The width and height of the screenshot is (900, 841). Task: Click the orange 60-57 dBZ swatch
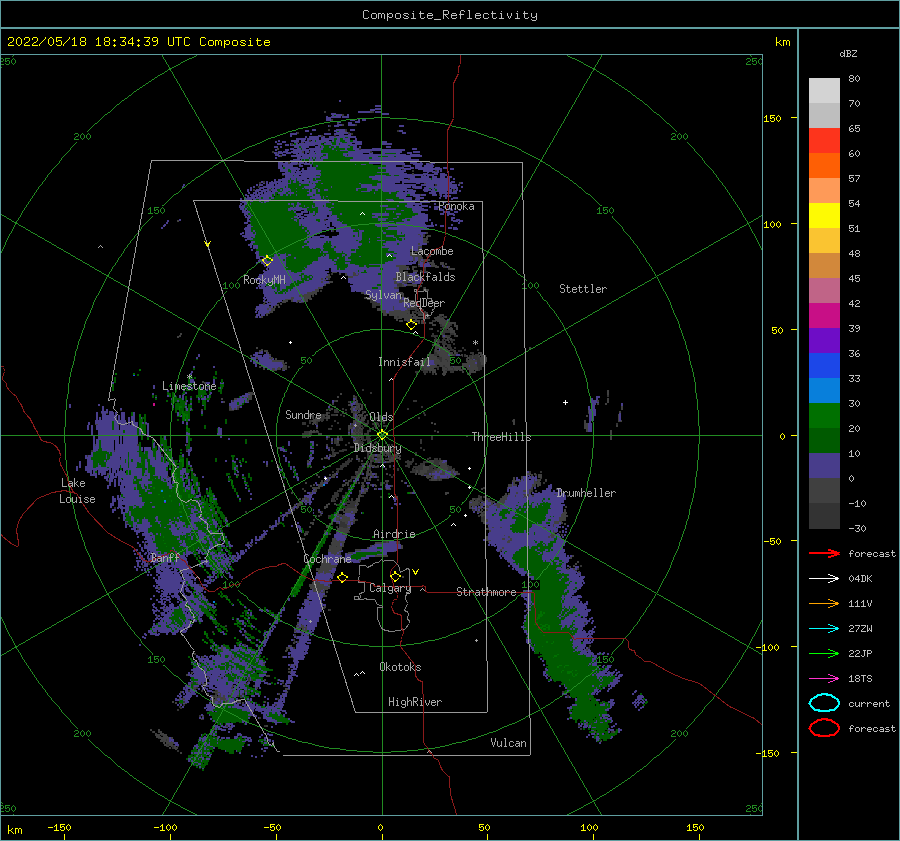[824, 166]
